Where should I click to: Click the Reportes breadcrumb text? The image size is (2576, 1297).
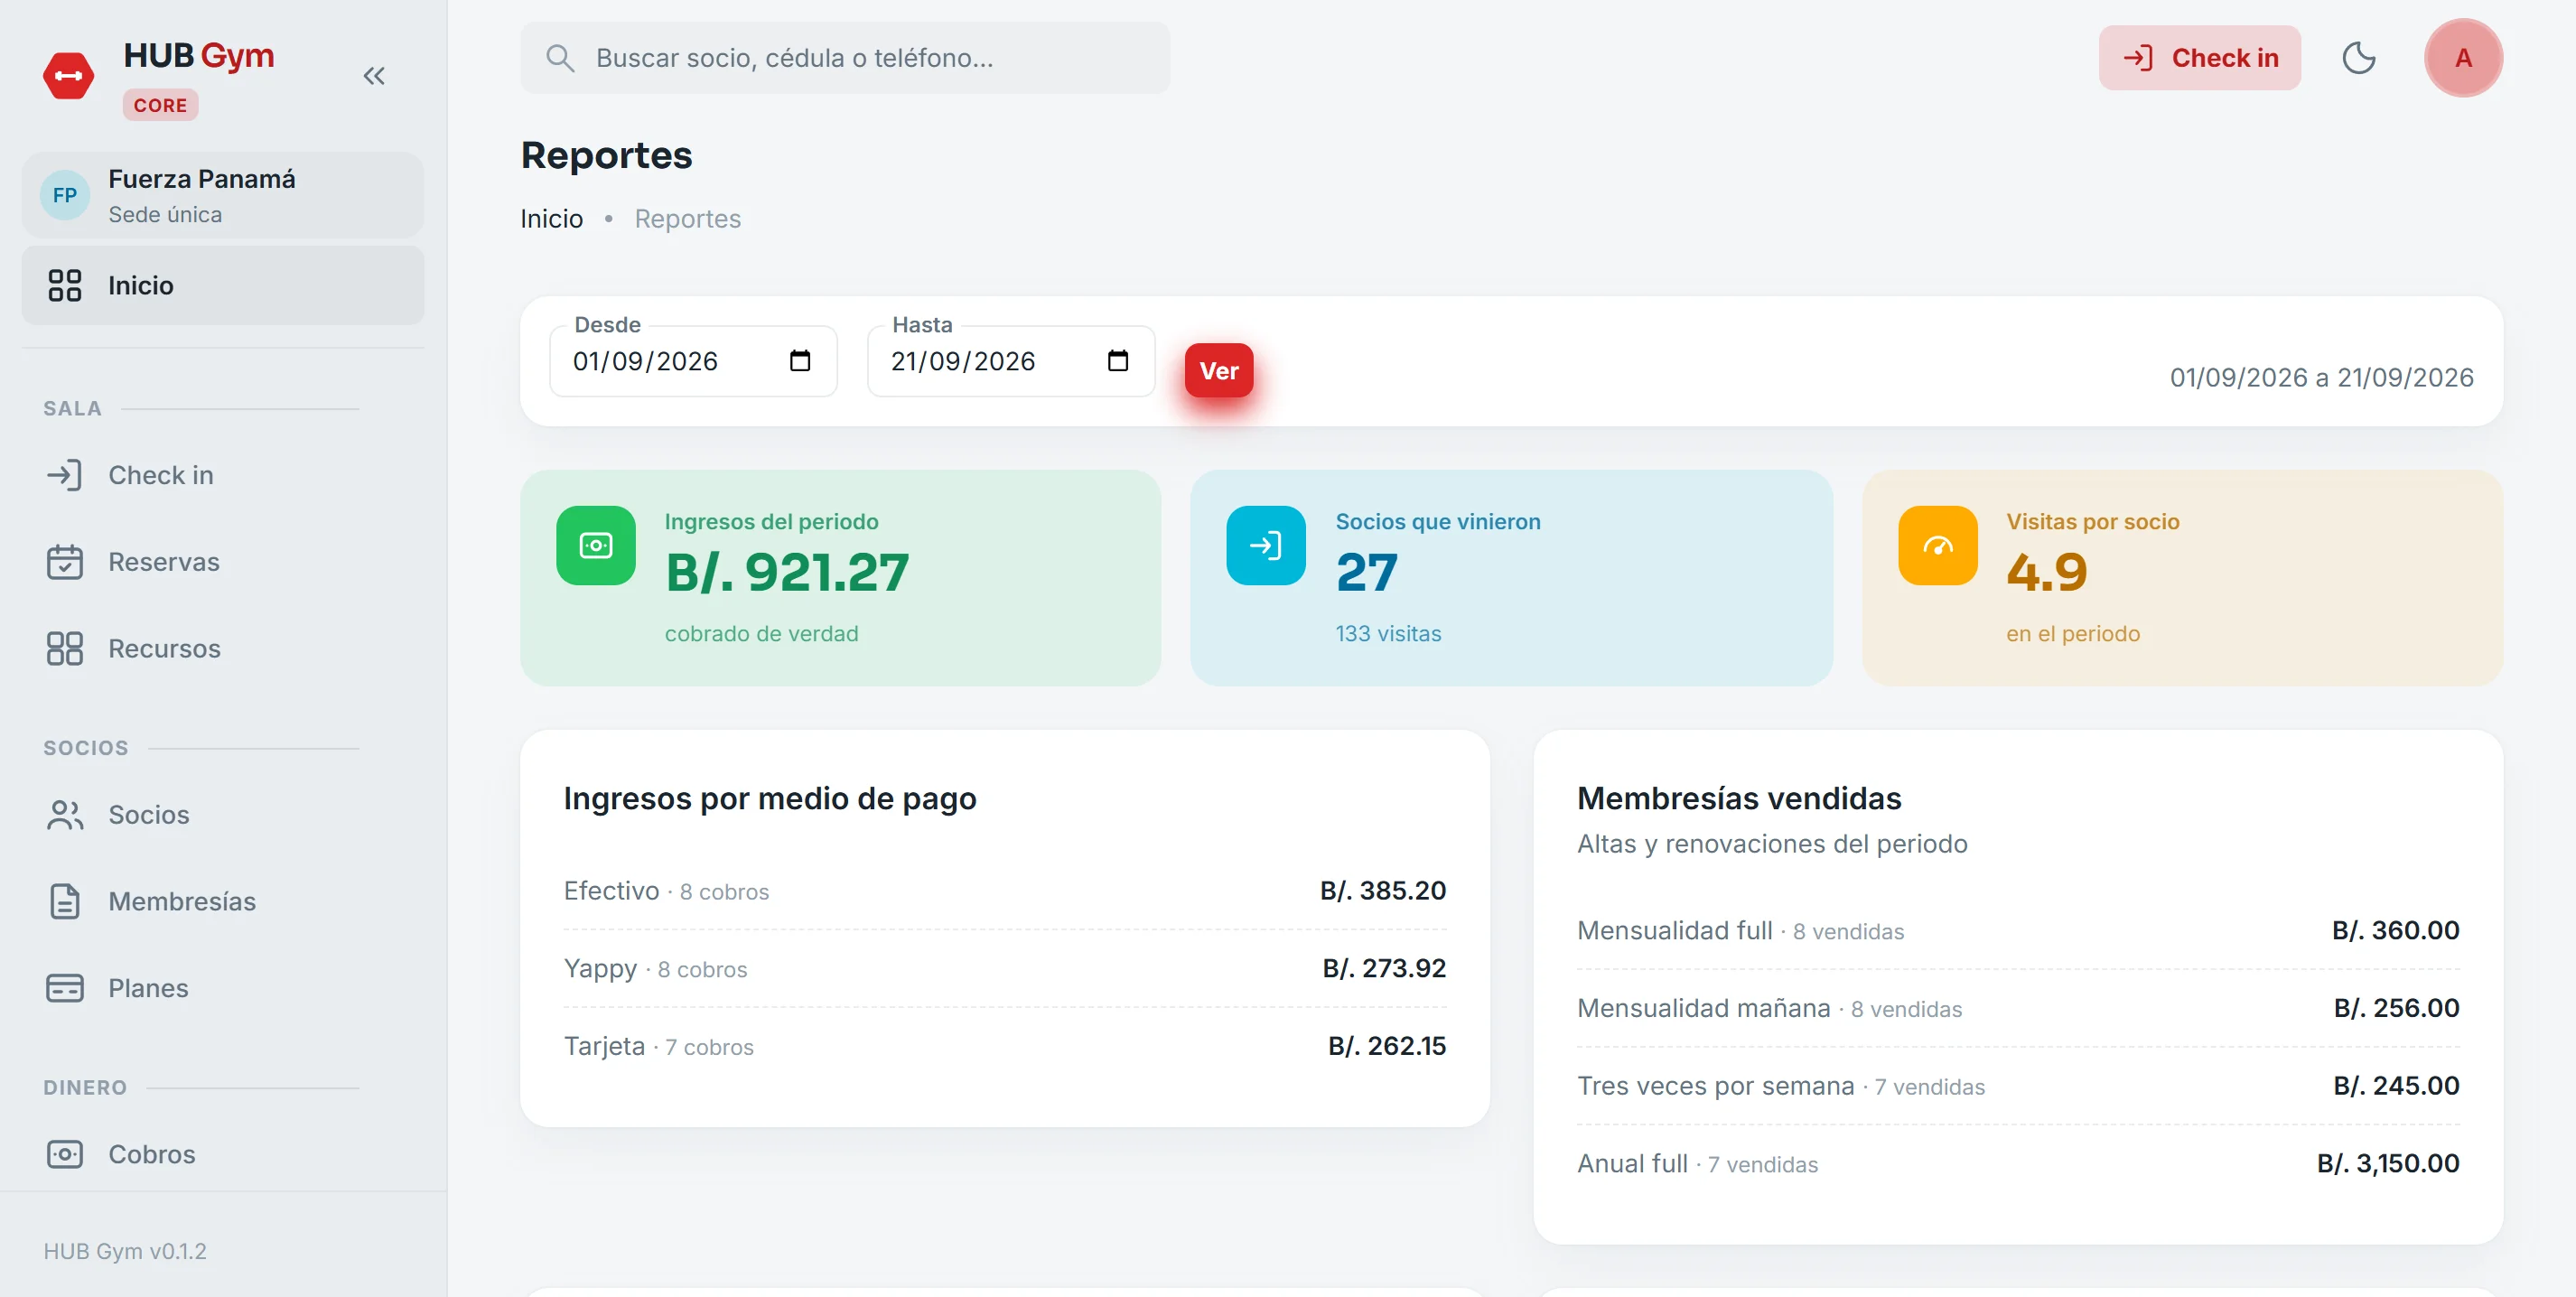(x=688, y=219)
